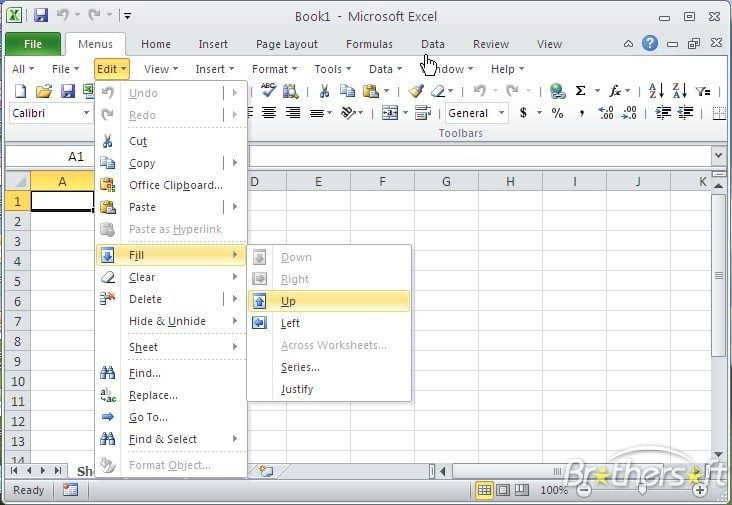
Task: Click the Percent style icon
Action: point(557,113)
